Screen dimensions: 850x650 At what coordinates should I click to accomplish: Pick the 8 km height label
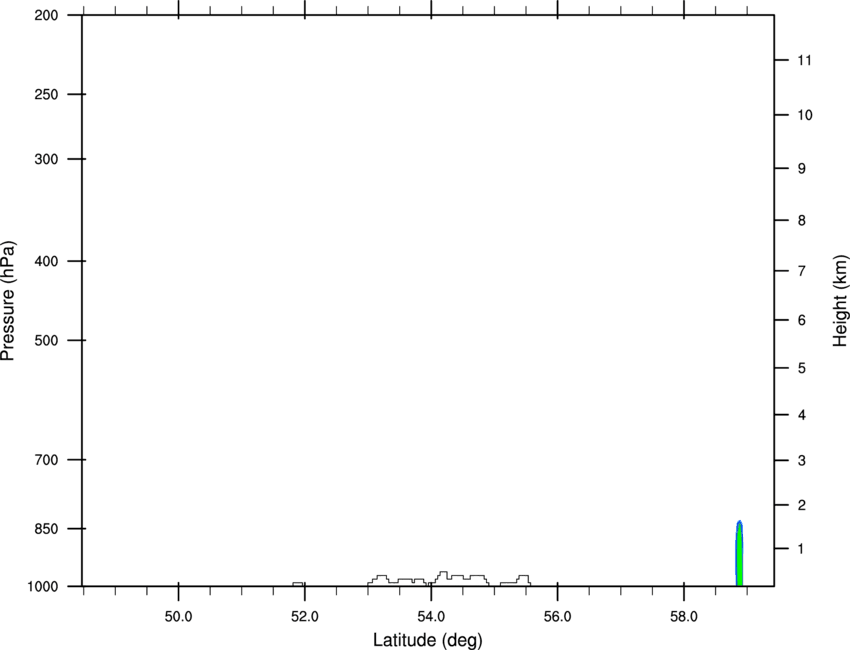tap(802, 221)
